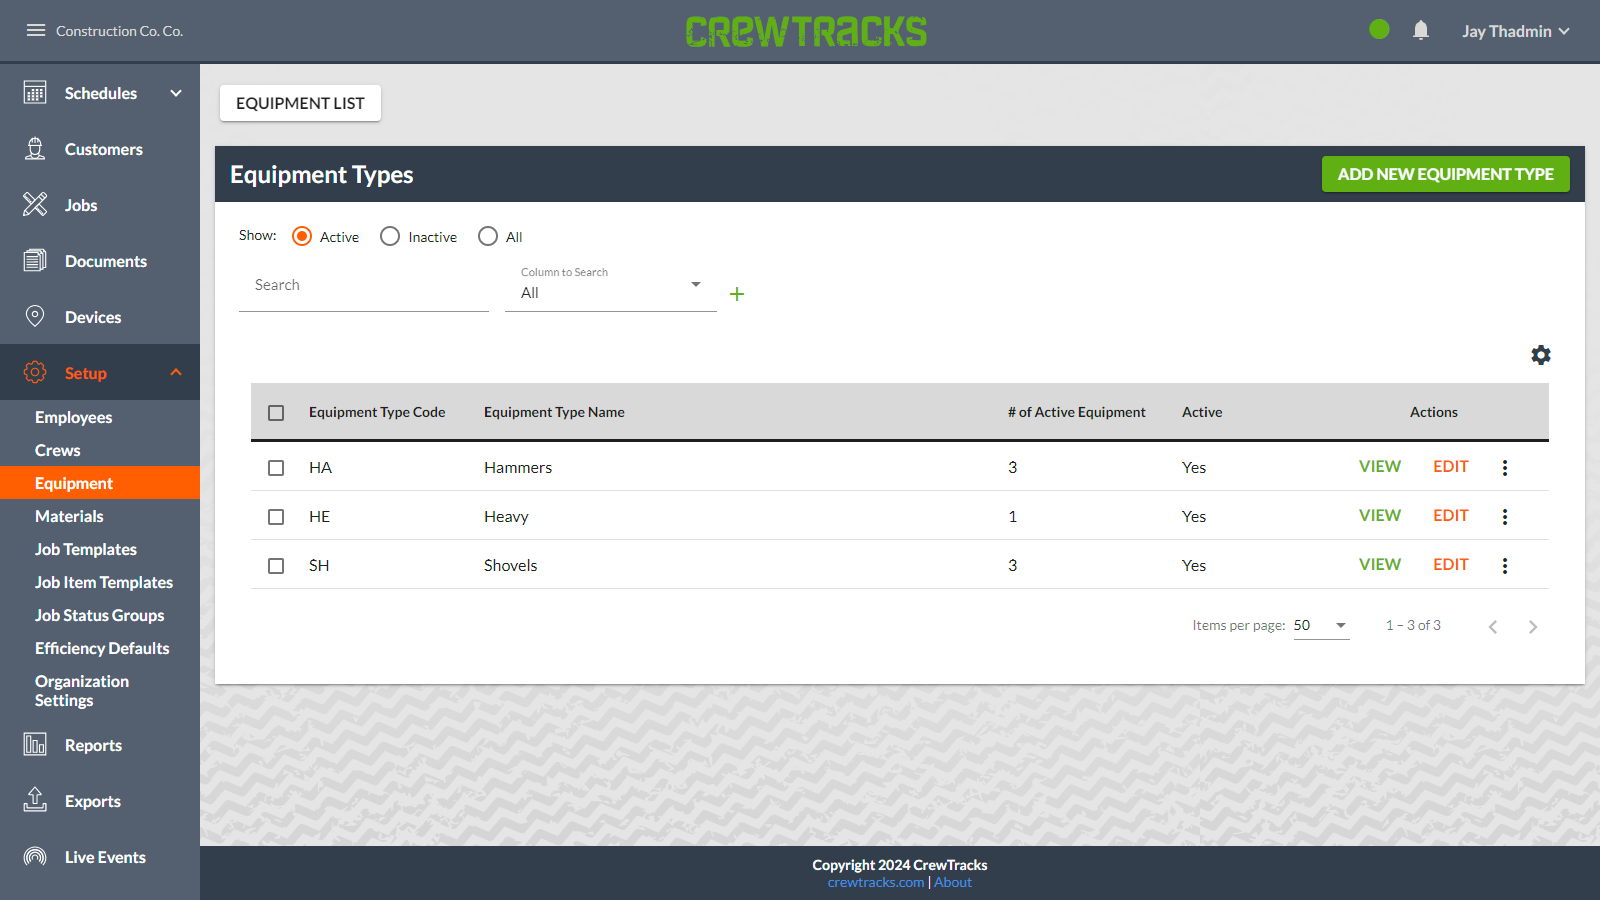Click the Live Events broadcast icon
Screen dimensions: 1600x900
click(35, 856)
